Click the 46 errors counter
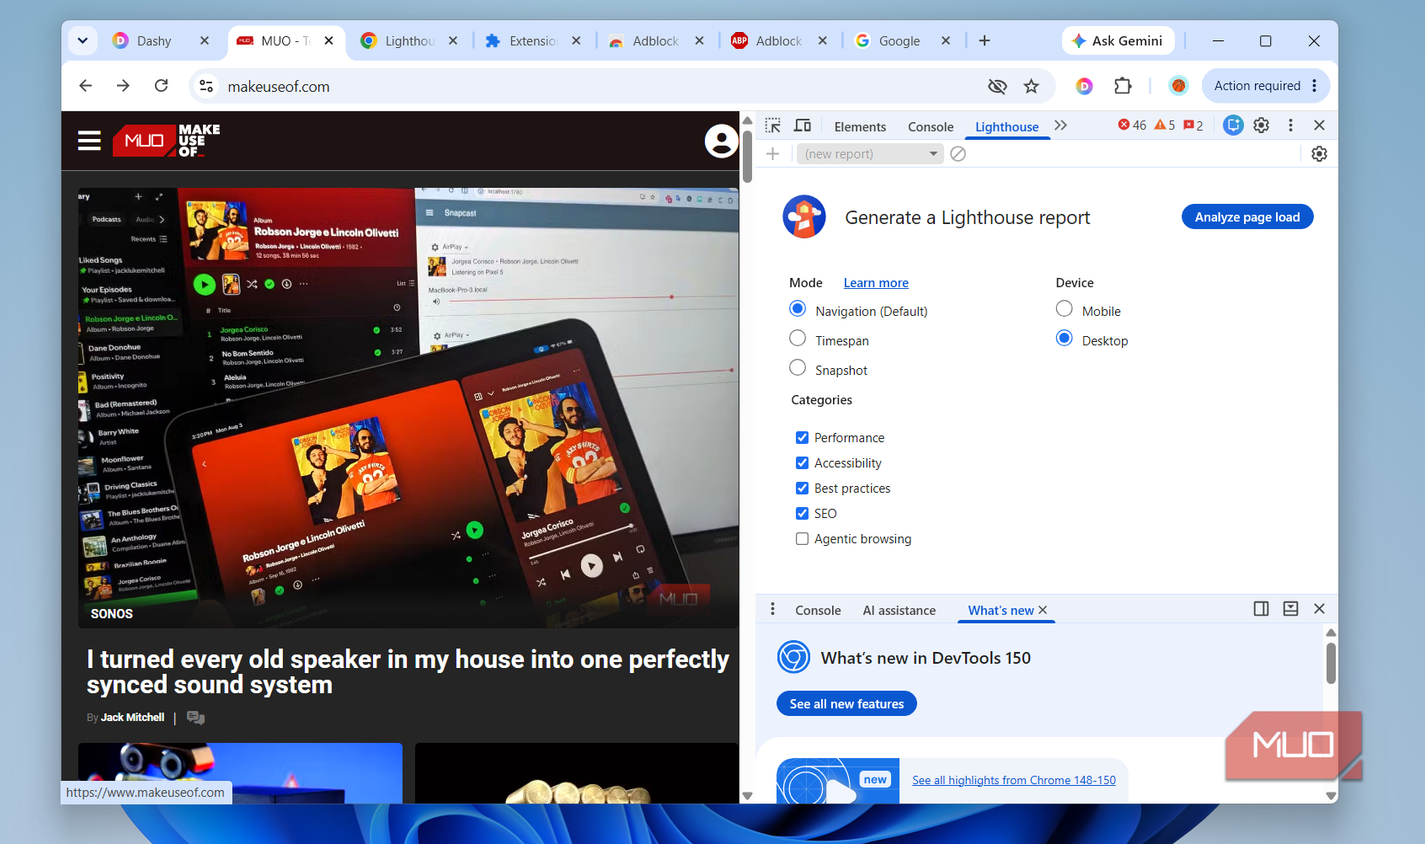1425x844 pixels. click(1132, 126)
